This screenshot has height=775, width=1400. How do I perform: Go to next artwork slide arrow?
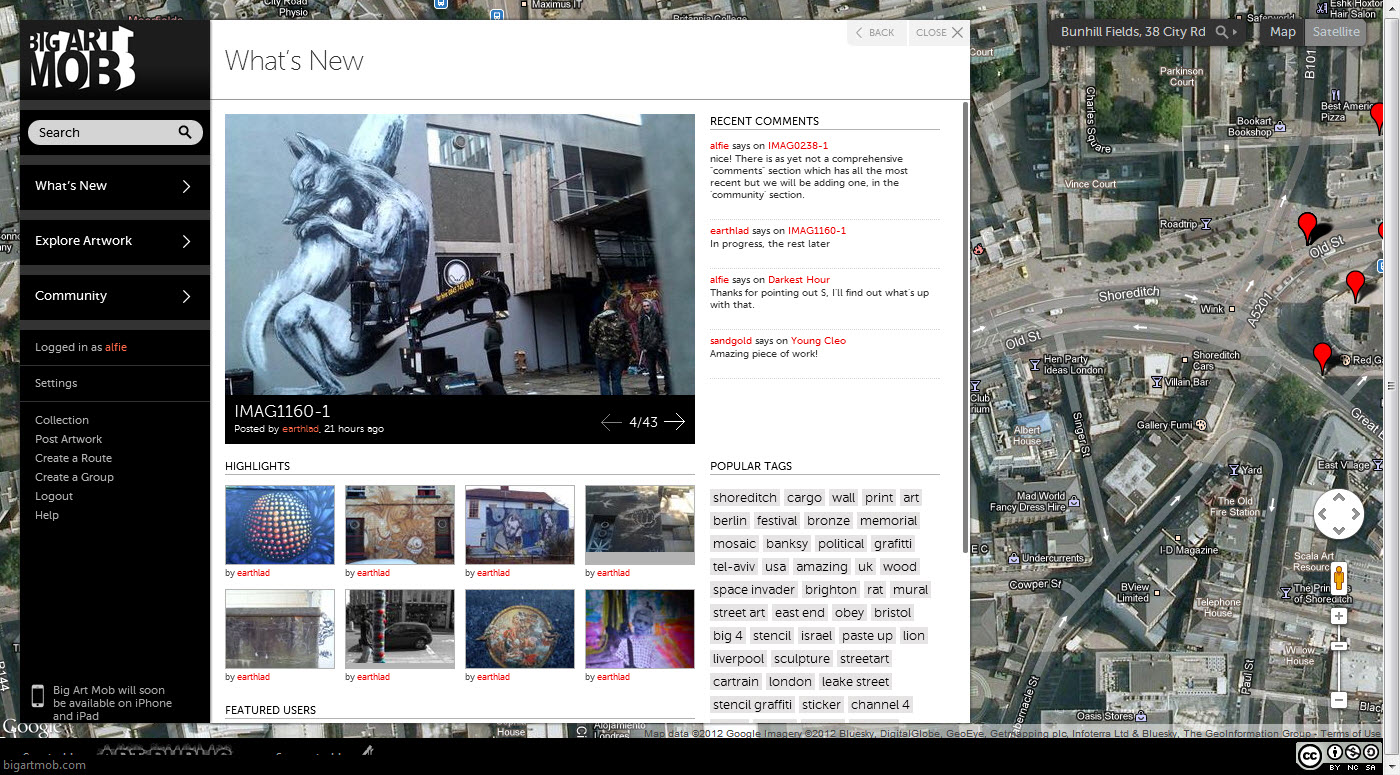pyautogui.click(x=675, y=422)
